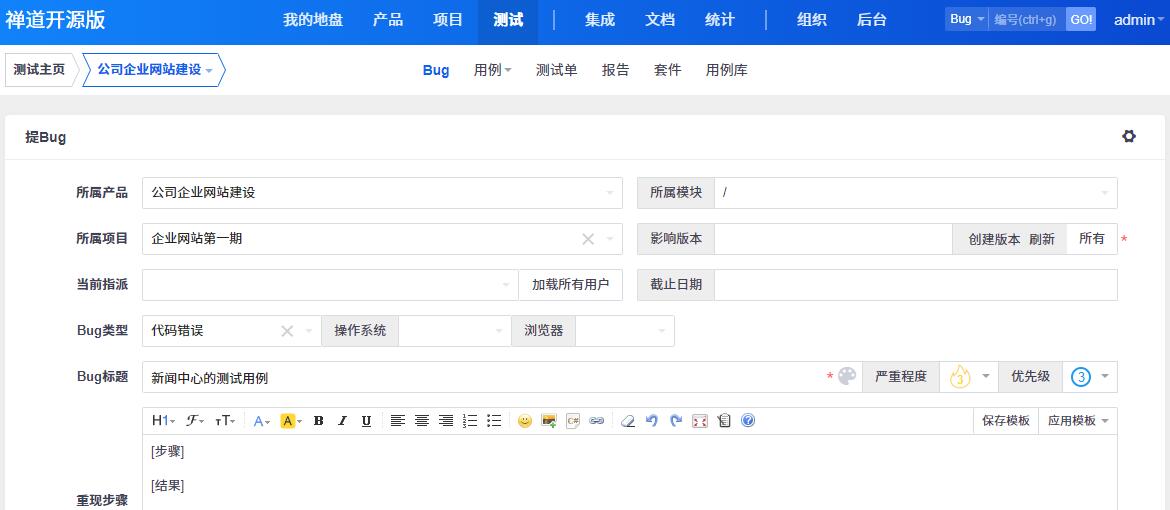Image resolution: width=1170 pixels, height=510 pixels.
Task: Open the priority (优先级) dropdown
Action: click(x=1089, y=377)
